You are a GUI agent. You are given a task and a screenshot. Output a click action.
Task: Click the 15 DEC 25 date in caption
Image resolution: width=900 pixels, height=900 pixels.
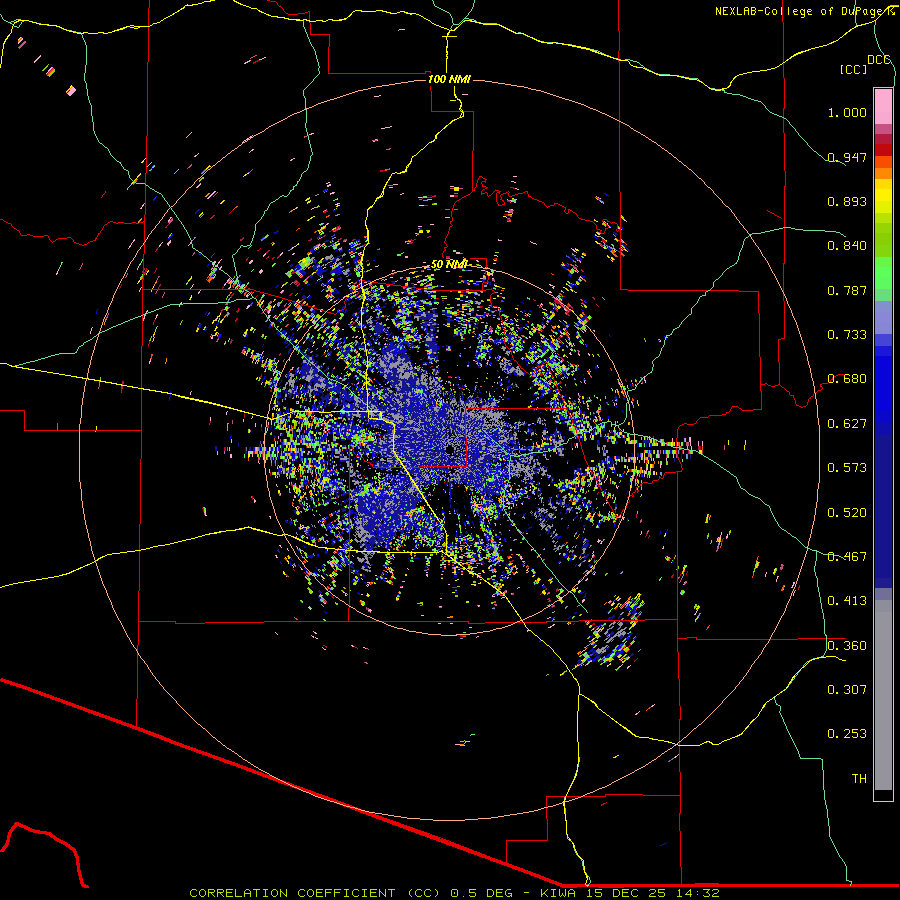tap(625, 893)
